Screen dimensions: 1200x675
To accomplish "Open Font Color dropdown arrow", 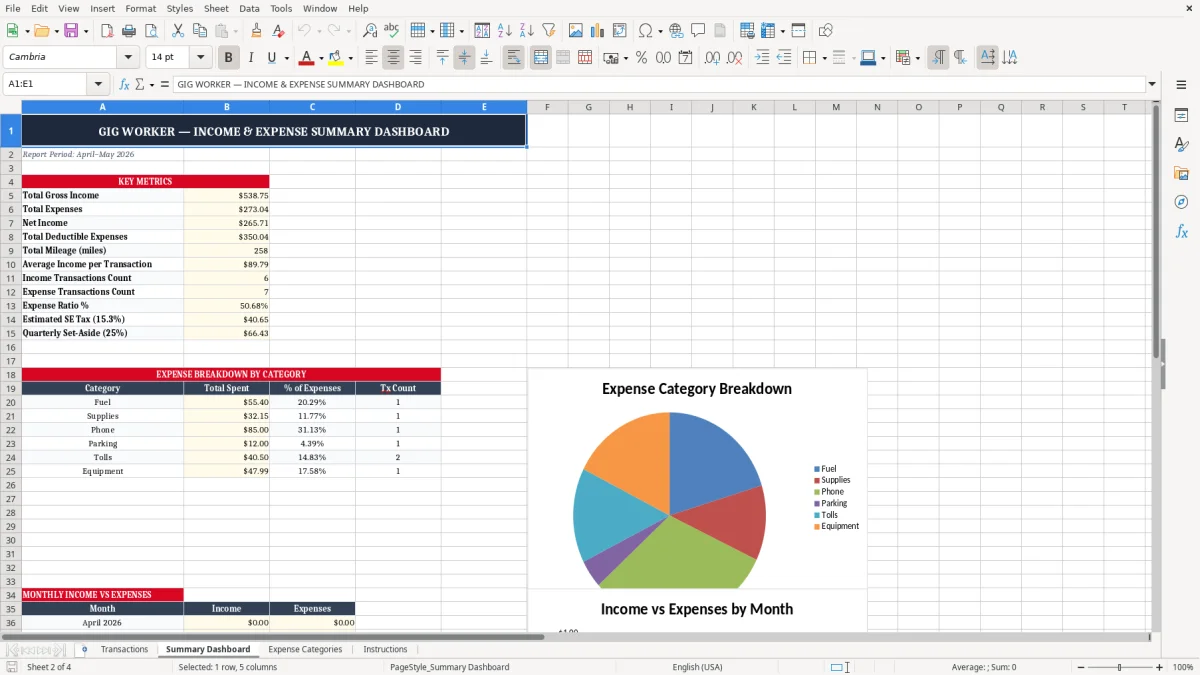I will tap(321, 58).
